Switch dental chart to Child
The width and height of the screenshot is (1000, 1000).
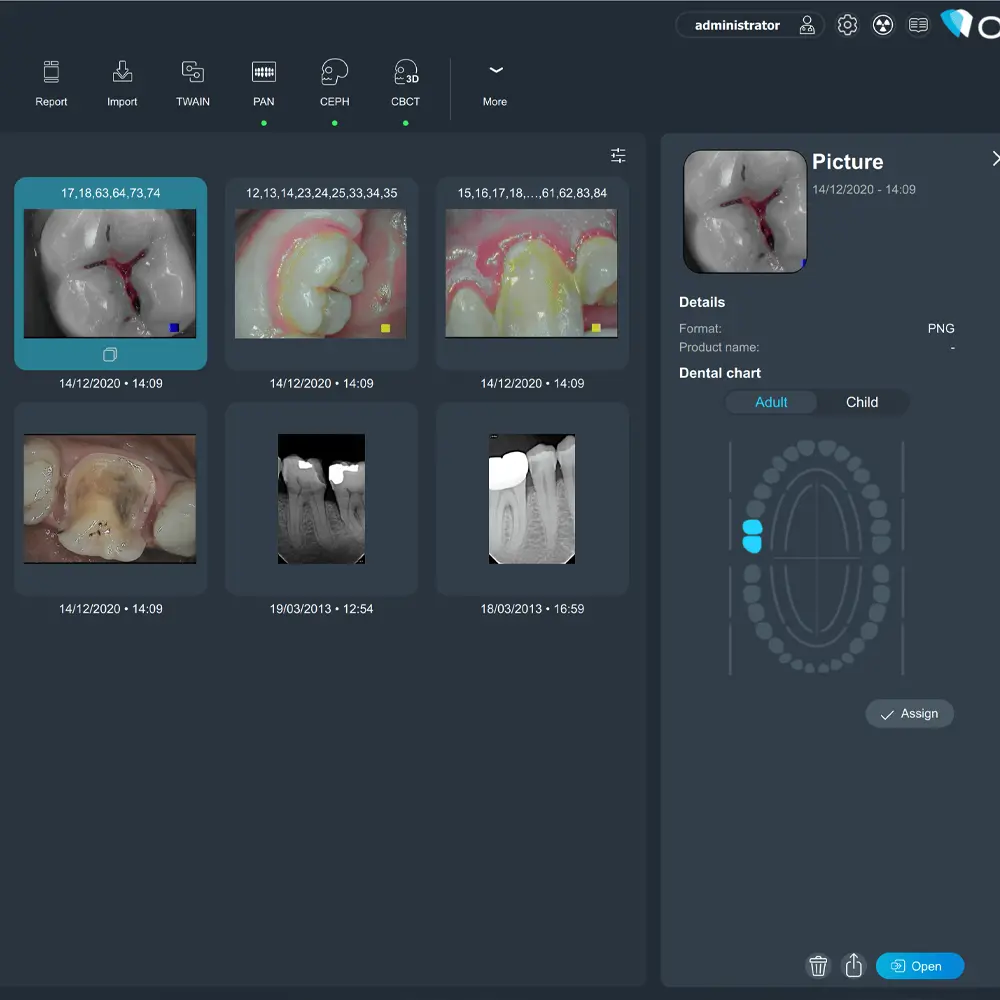click(862, 402)
